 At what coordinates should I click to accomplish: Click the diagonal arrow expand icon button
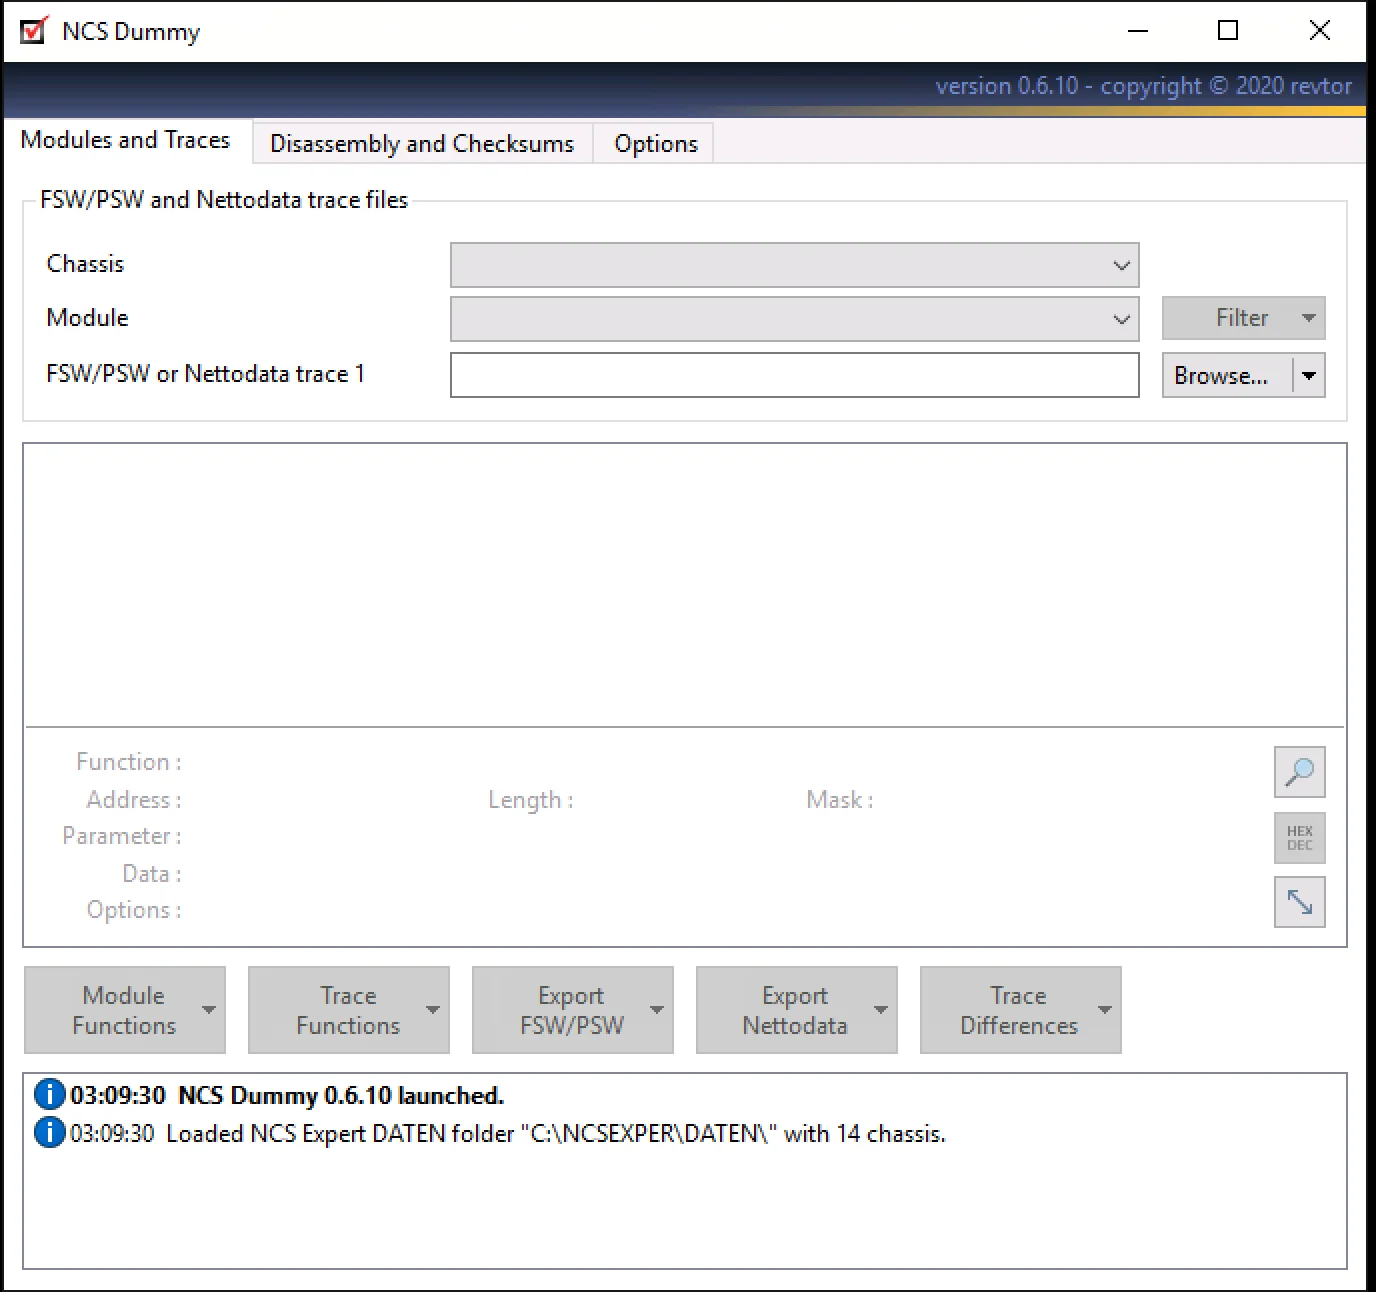click(1299, 902)
